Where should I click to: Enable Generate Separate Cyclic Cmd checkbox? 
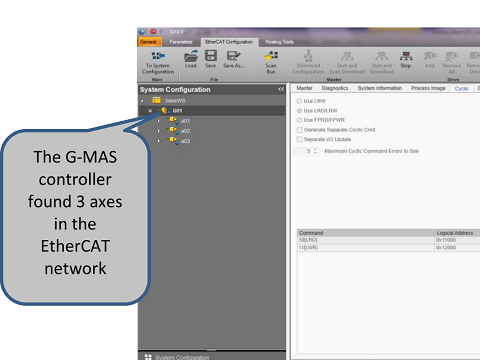300,130
